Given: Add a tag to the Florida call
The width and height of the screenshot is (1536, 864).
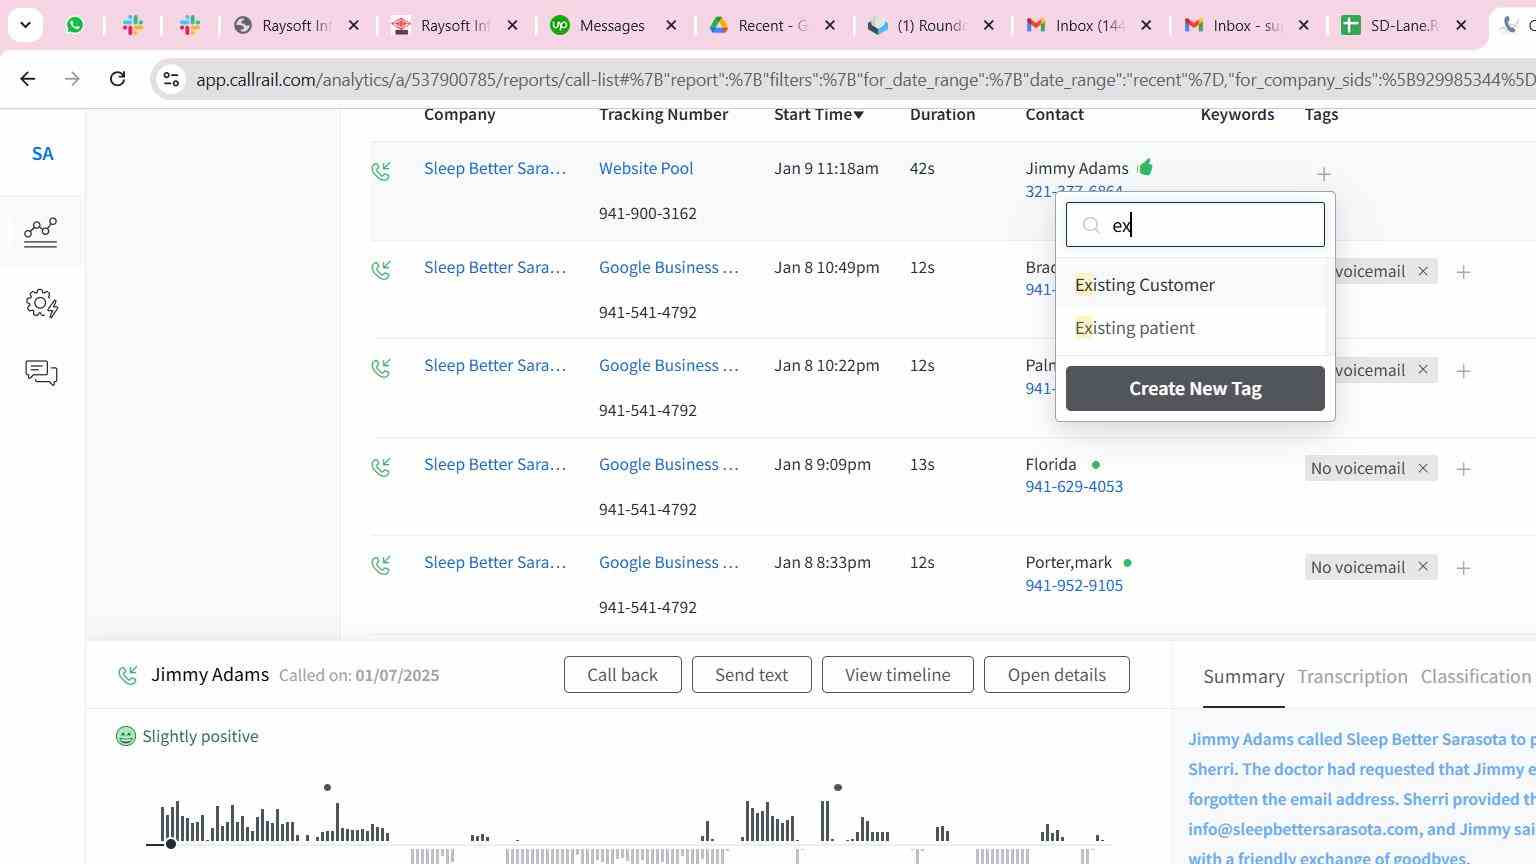Looking at the screenshot, I should pos(1463,469).
